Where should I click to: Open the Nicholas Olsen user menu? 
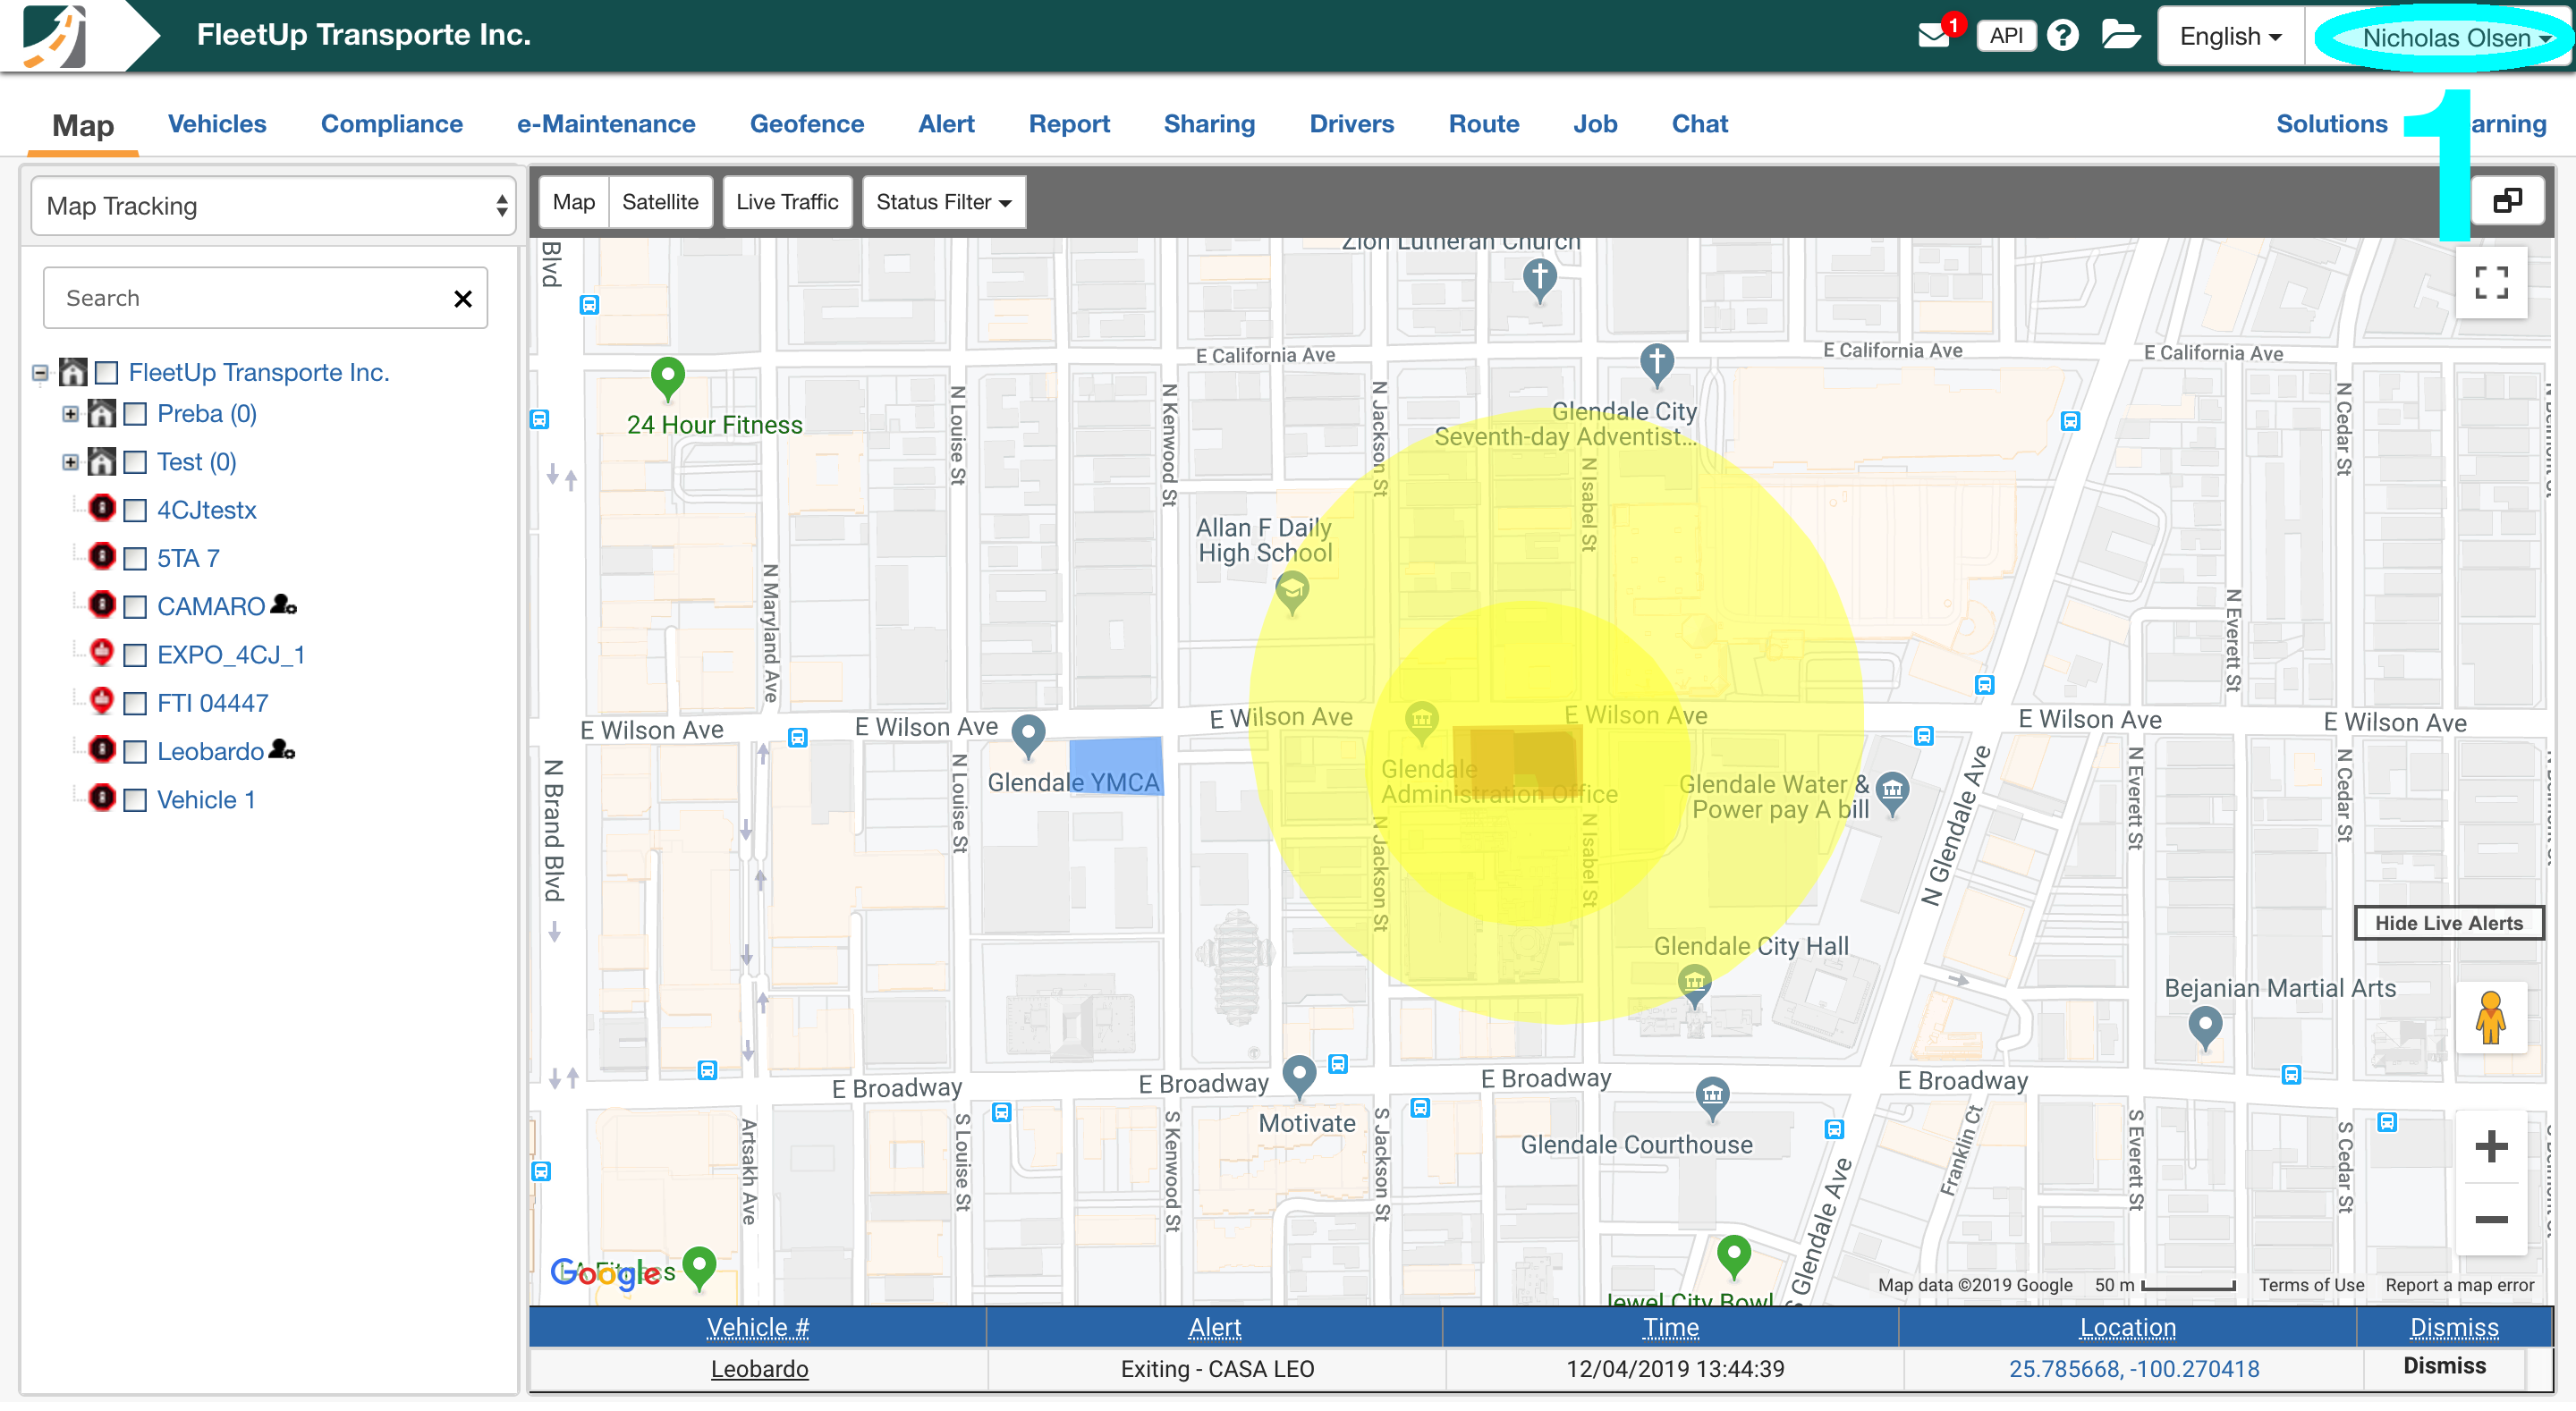(2456, 38)
